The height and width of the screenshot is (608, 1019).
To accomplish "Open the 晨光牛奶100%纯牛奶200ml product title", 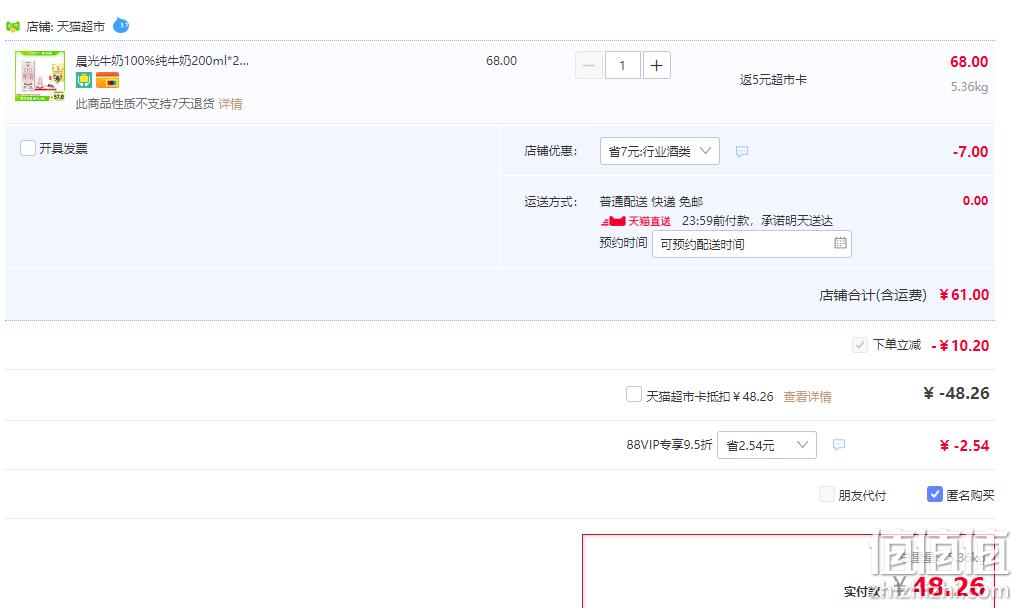I will point(162,60).
